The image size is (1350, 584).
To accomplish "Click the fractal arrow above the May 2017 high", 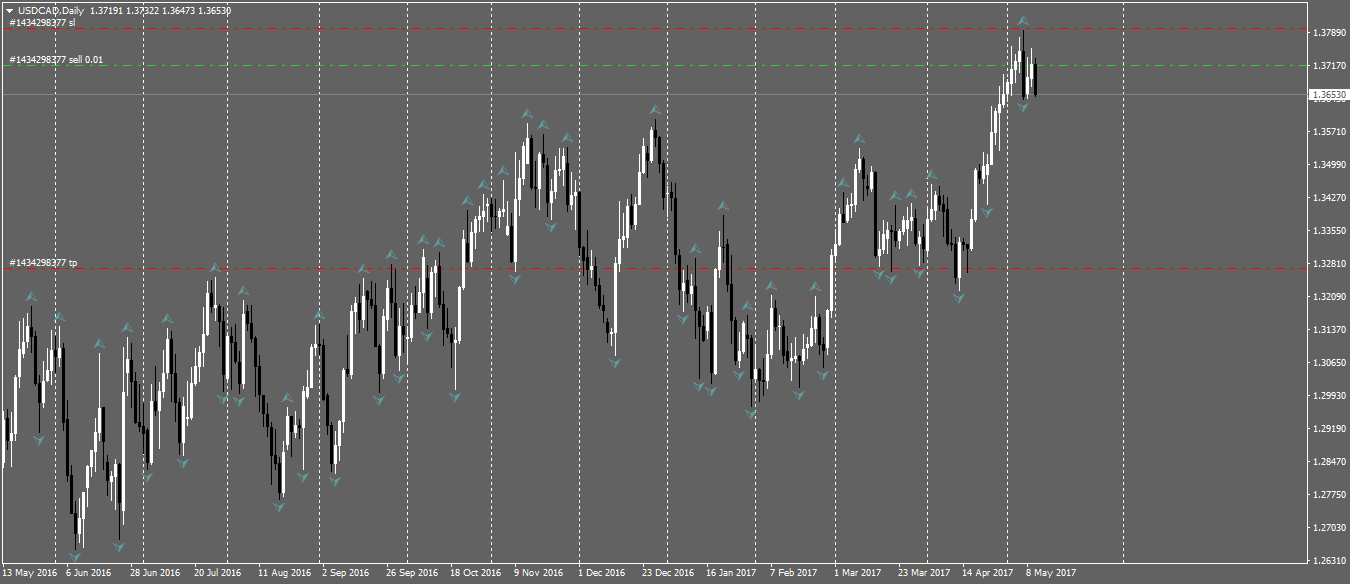I will coord(1023,20).
